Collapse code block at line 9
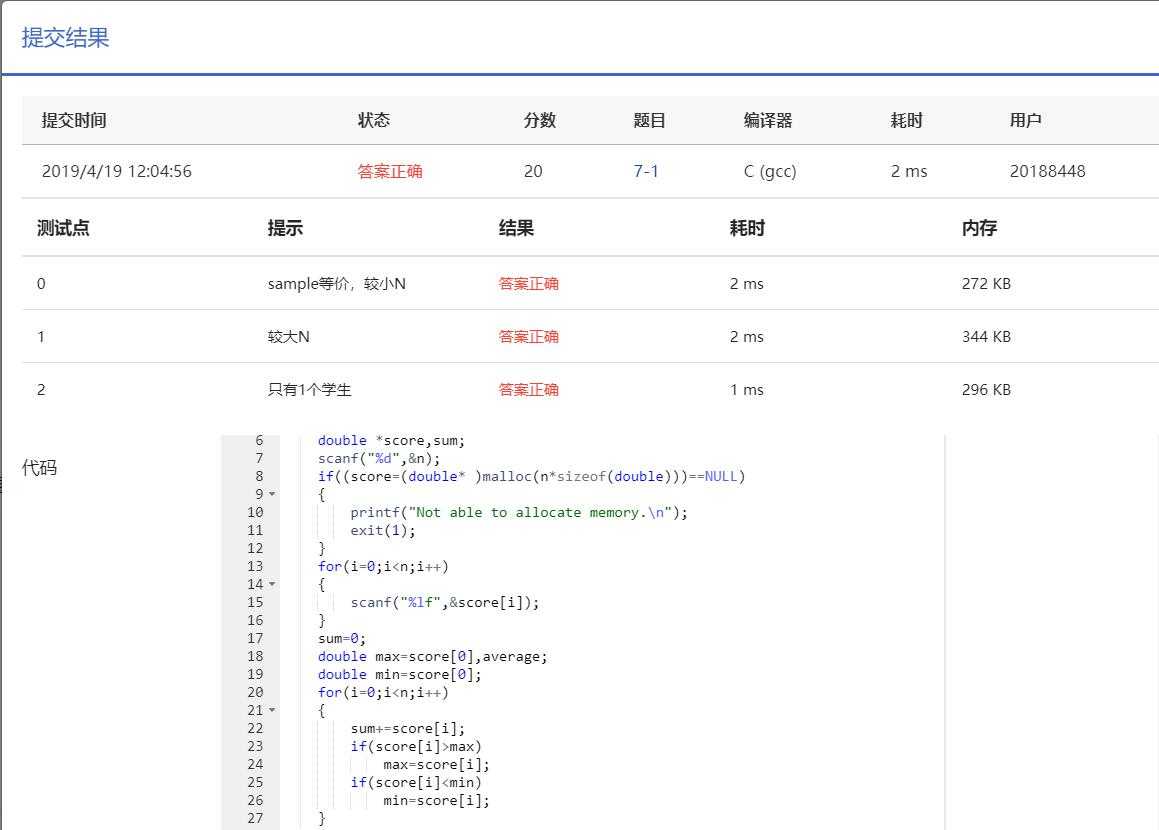The height and width of the screenshot is (830, 1159). pos(272,494)
